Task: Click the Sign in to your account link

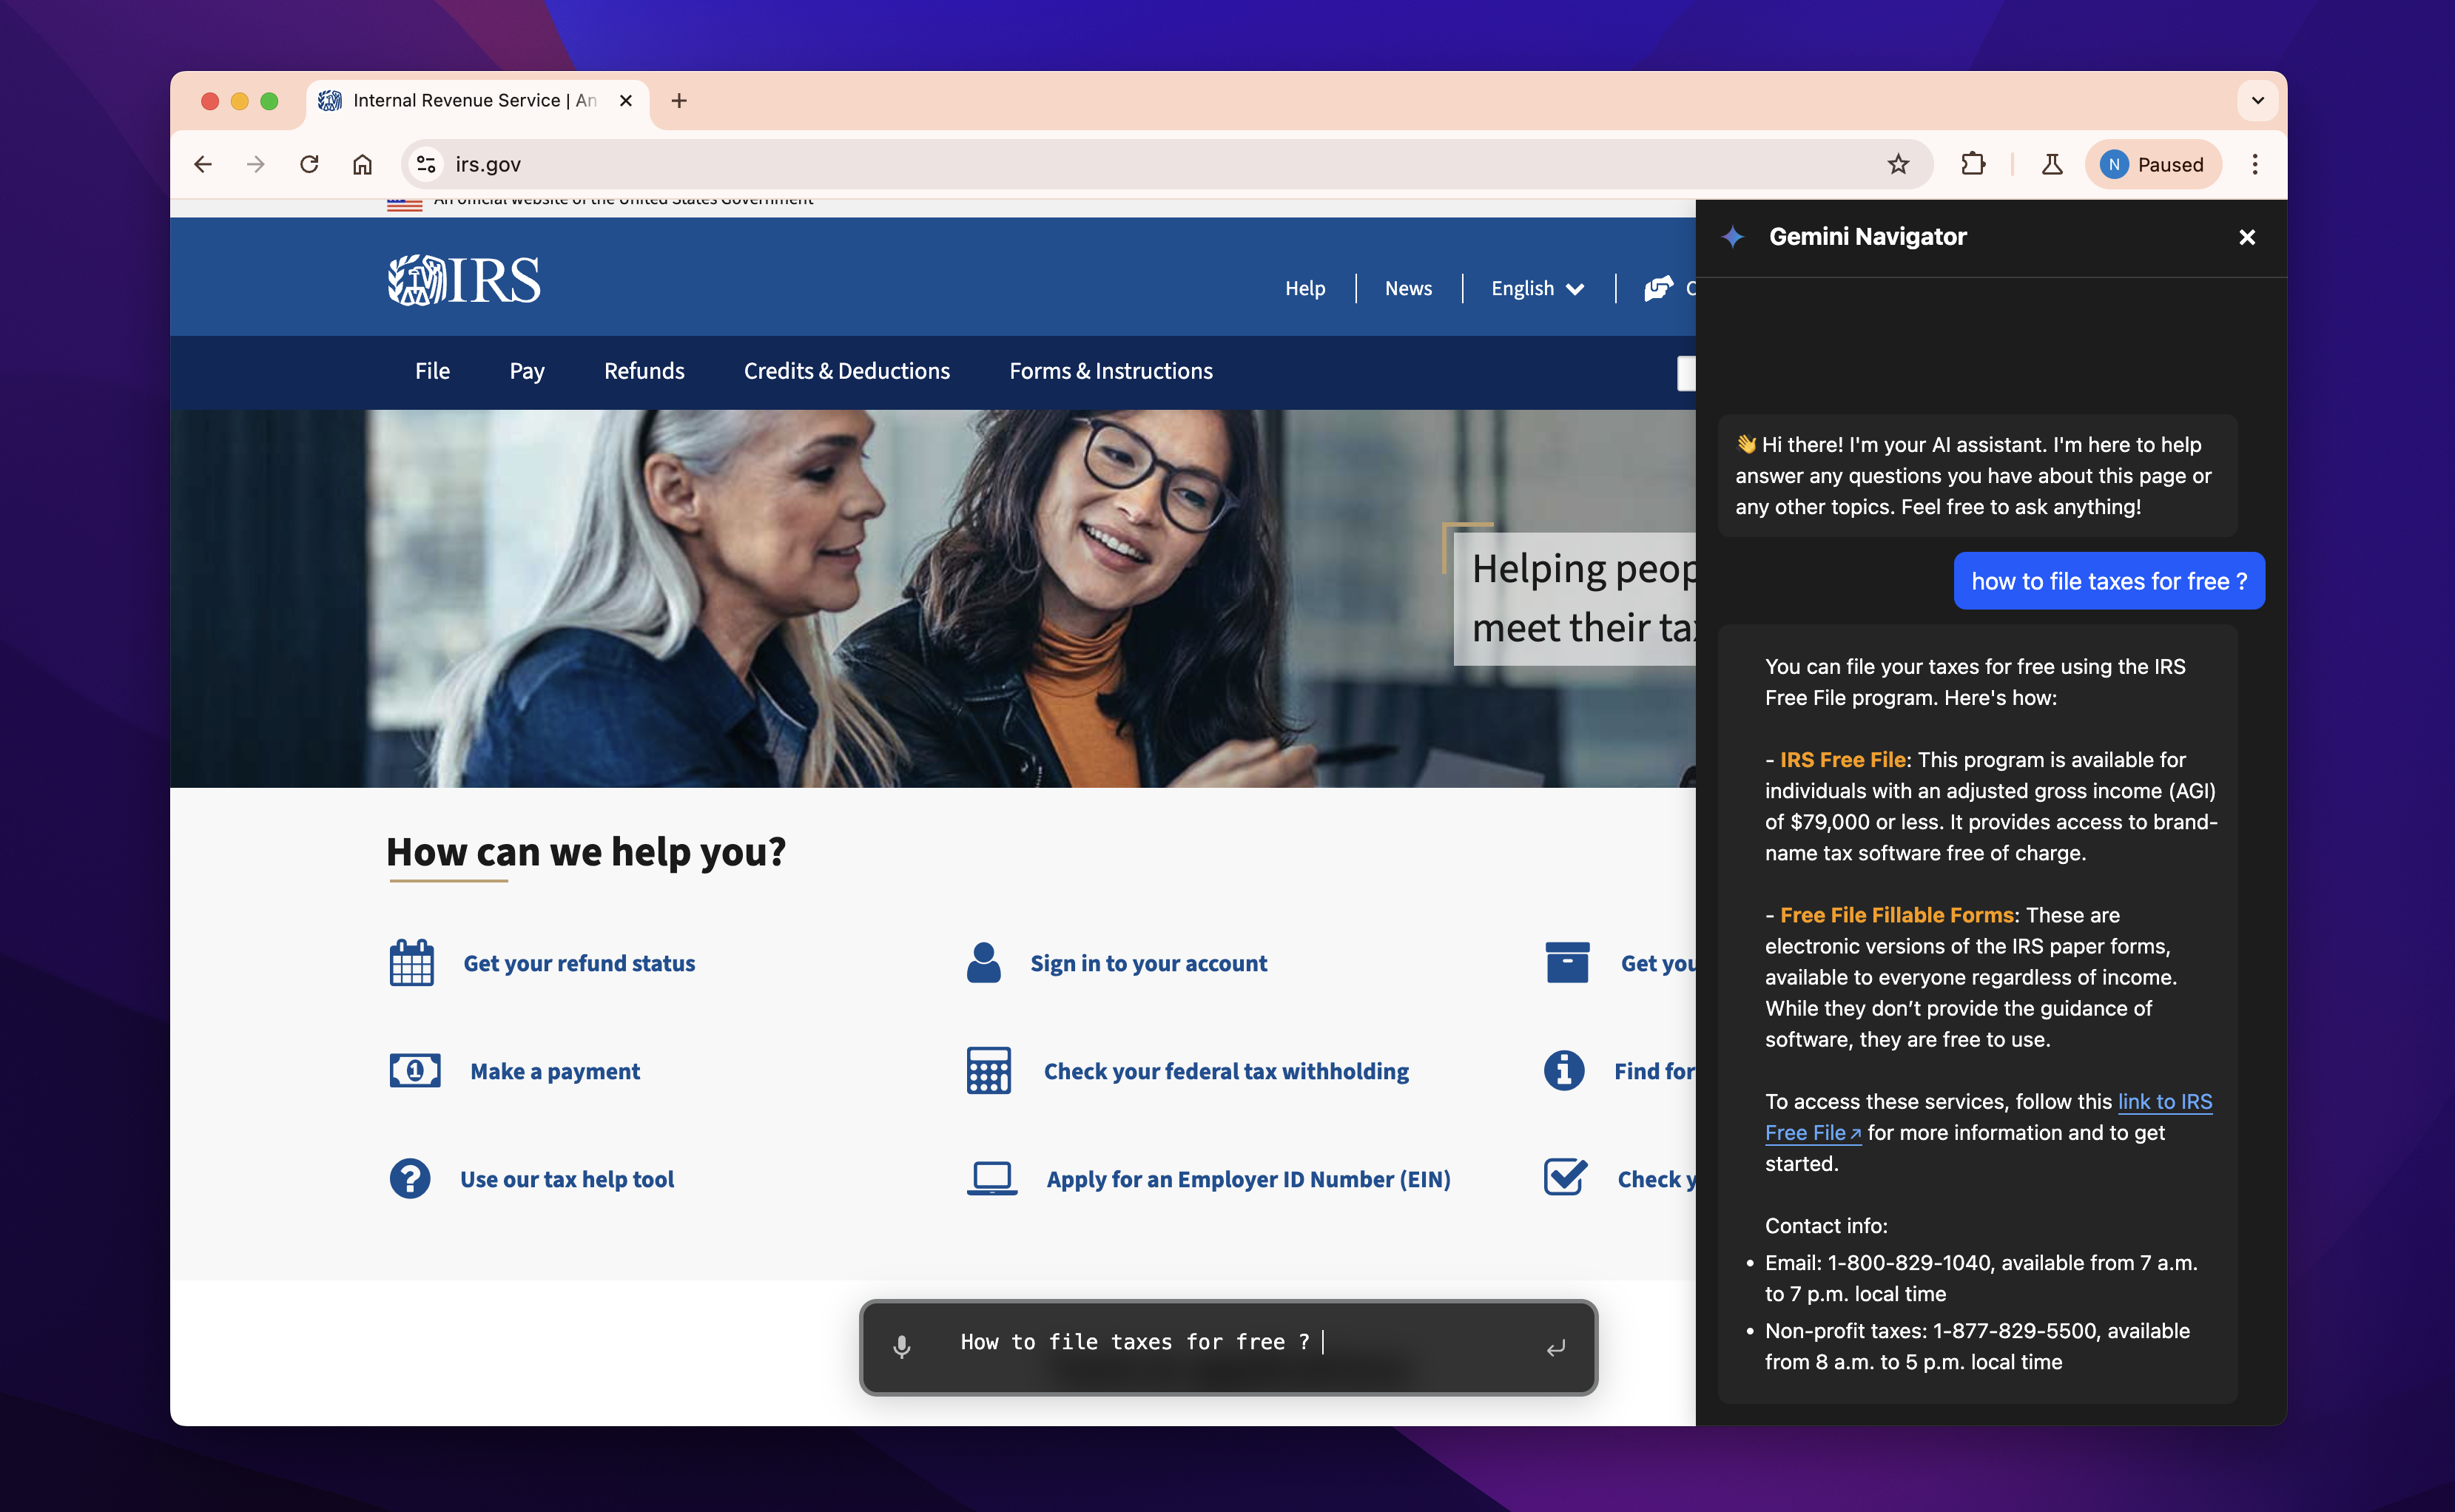Action: 1148,963
